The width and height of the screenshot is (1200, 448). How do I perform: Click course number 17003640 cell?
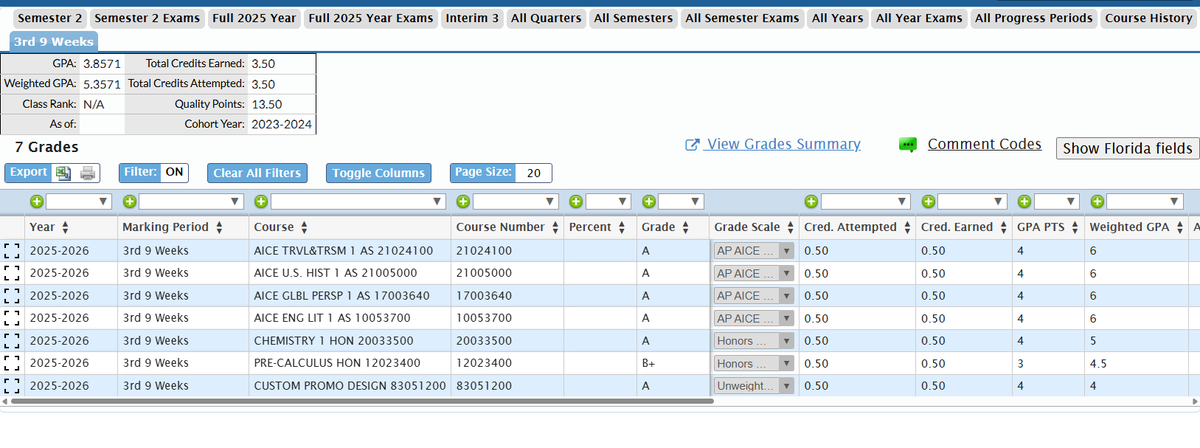(x=506, y=295)
